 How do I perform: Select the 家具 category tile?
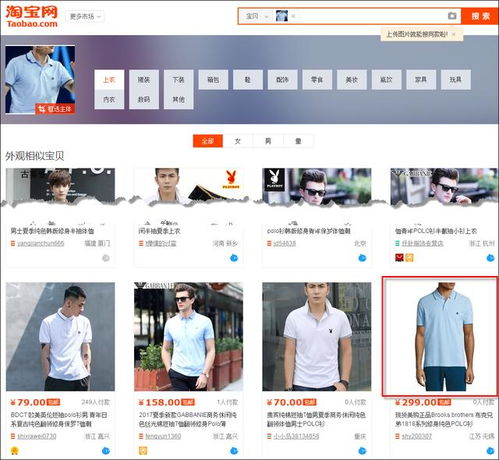point(421,80)
